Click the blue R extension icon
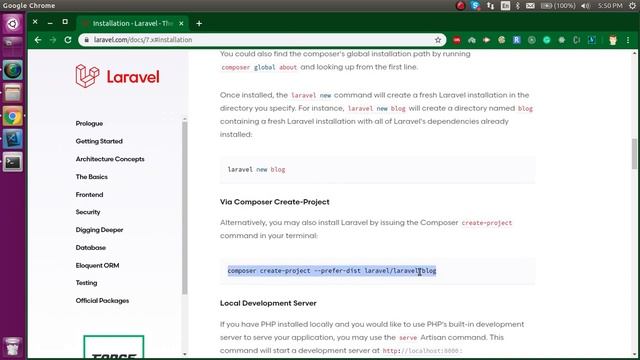 pos(517,40)
